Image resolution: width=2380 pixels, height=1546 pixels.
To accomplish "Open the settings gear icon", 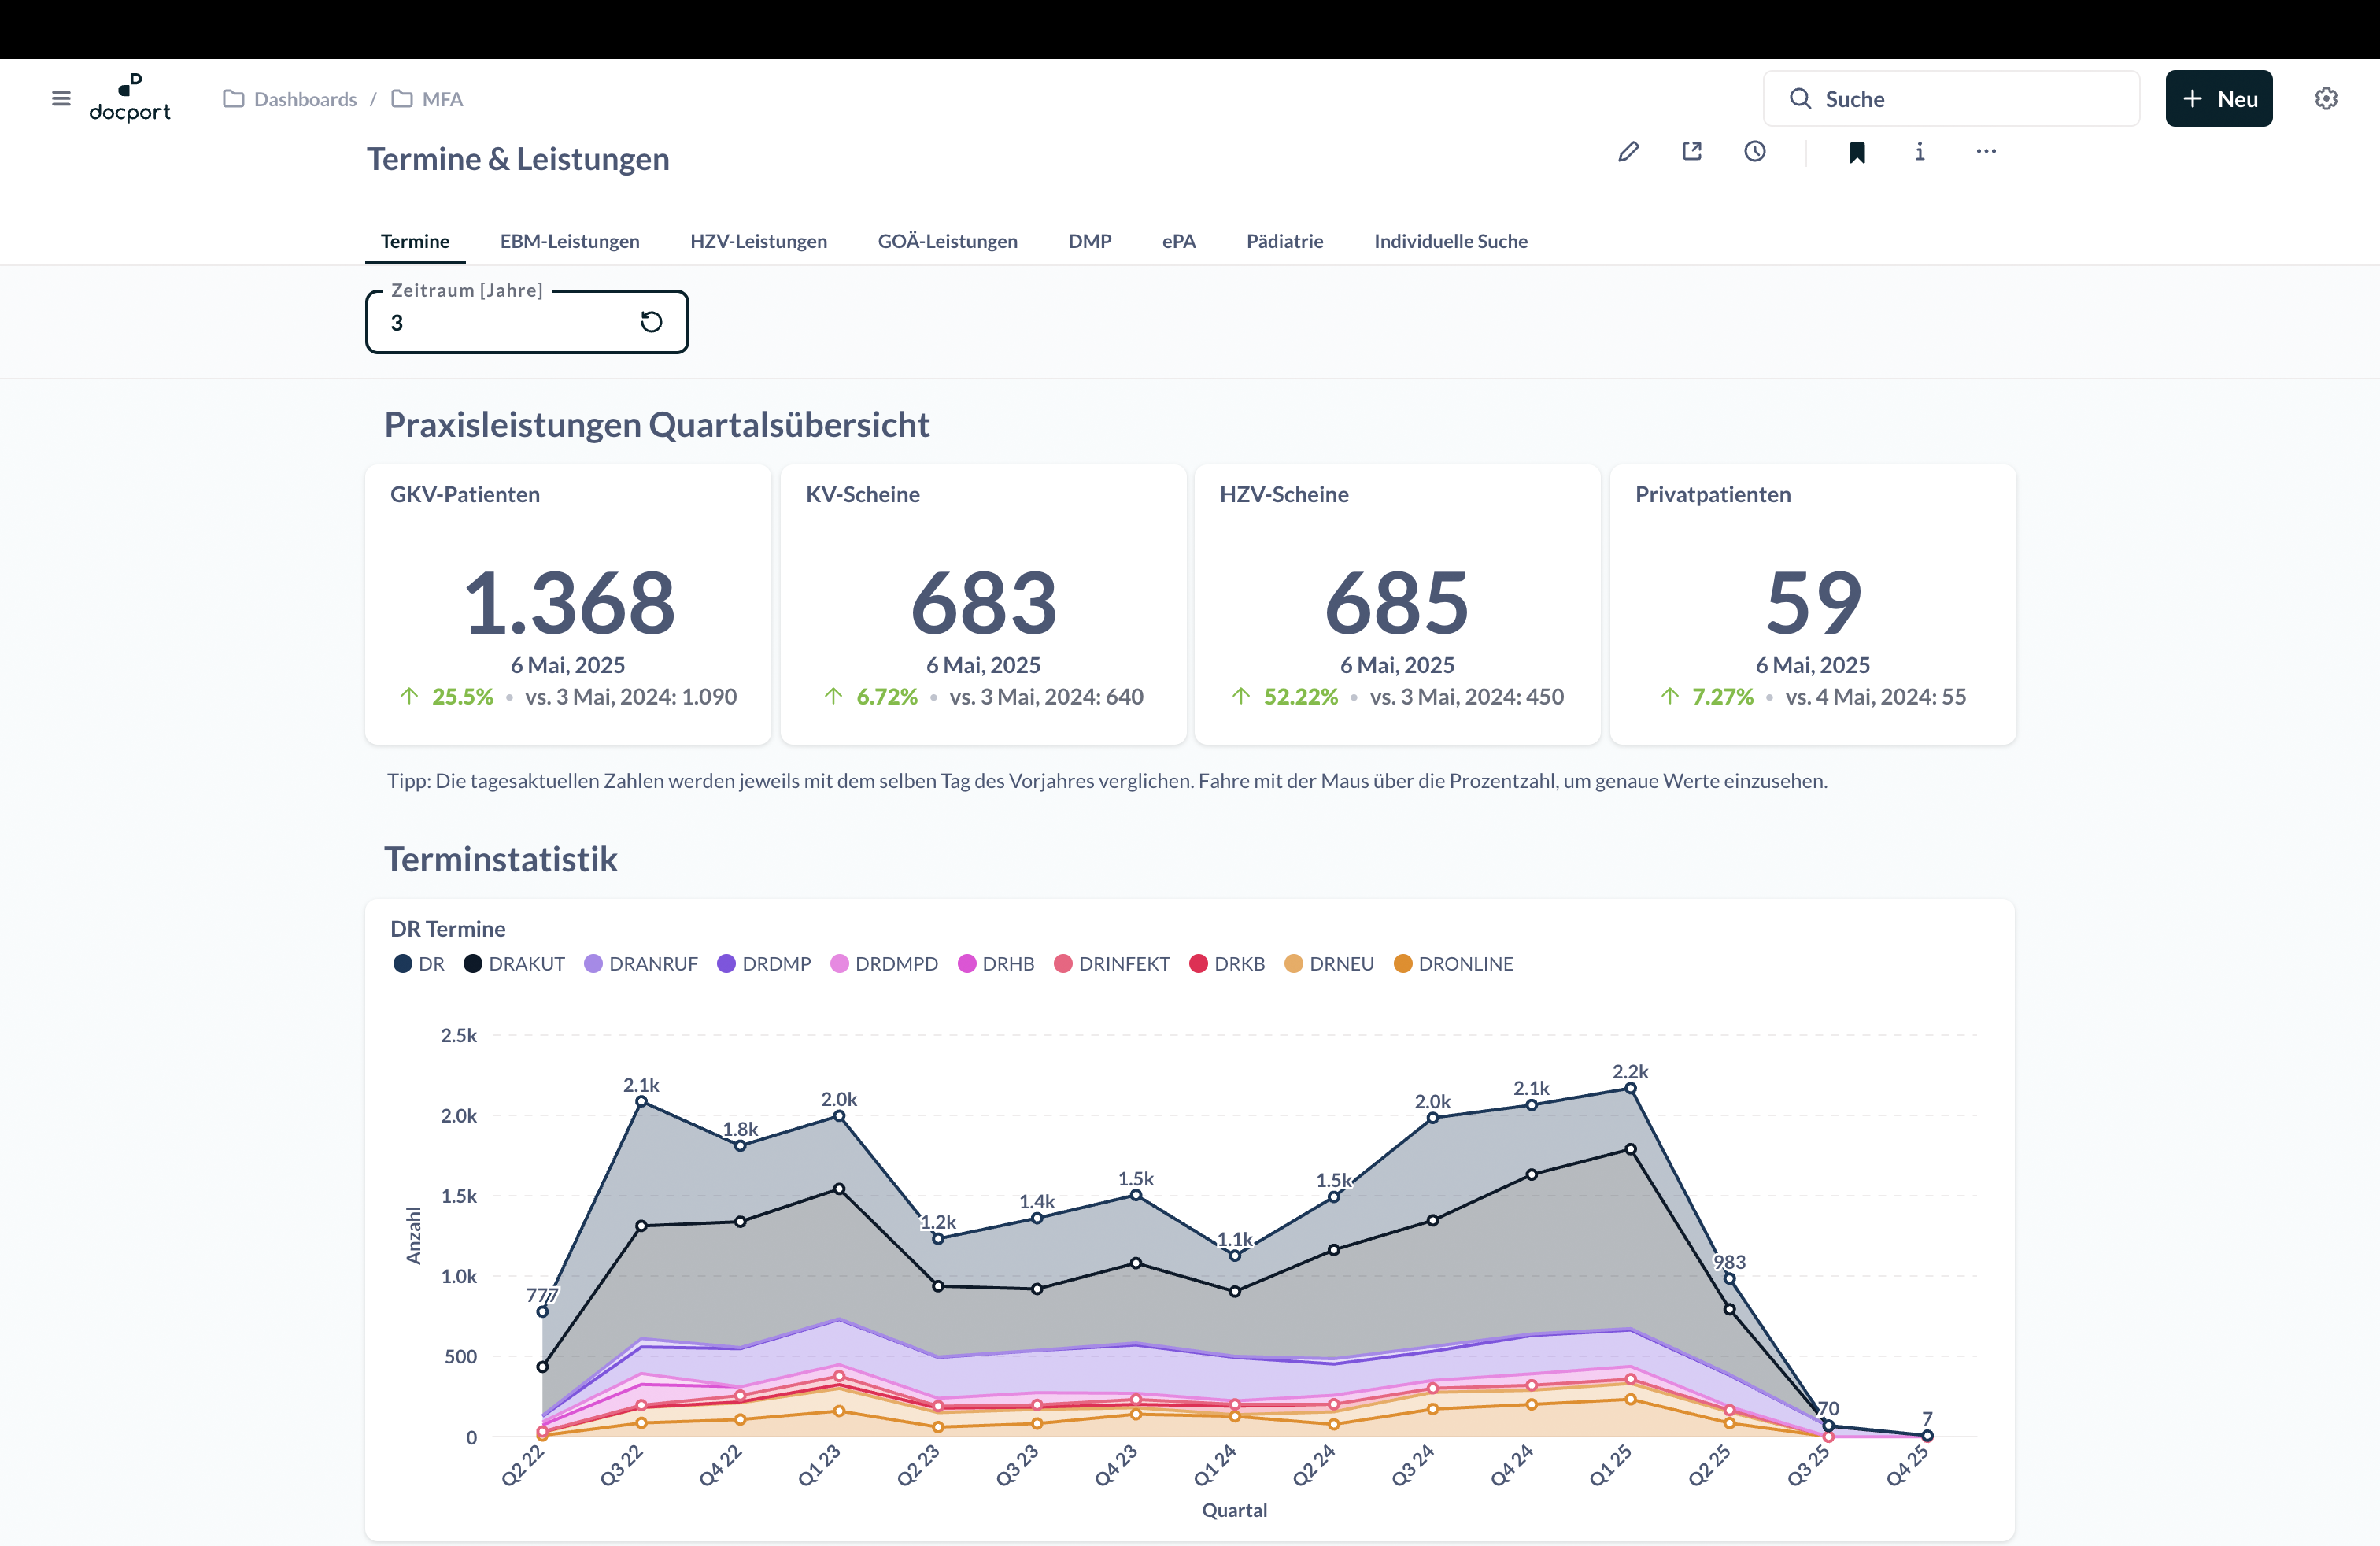I will pyautogui.click(x=2326, y=98).
